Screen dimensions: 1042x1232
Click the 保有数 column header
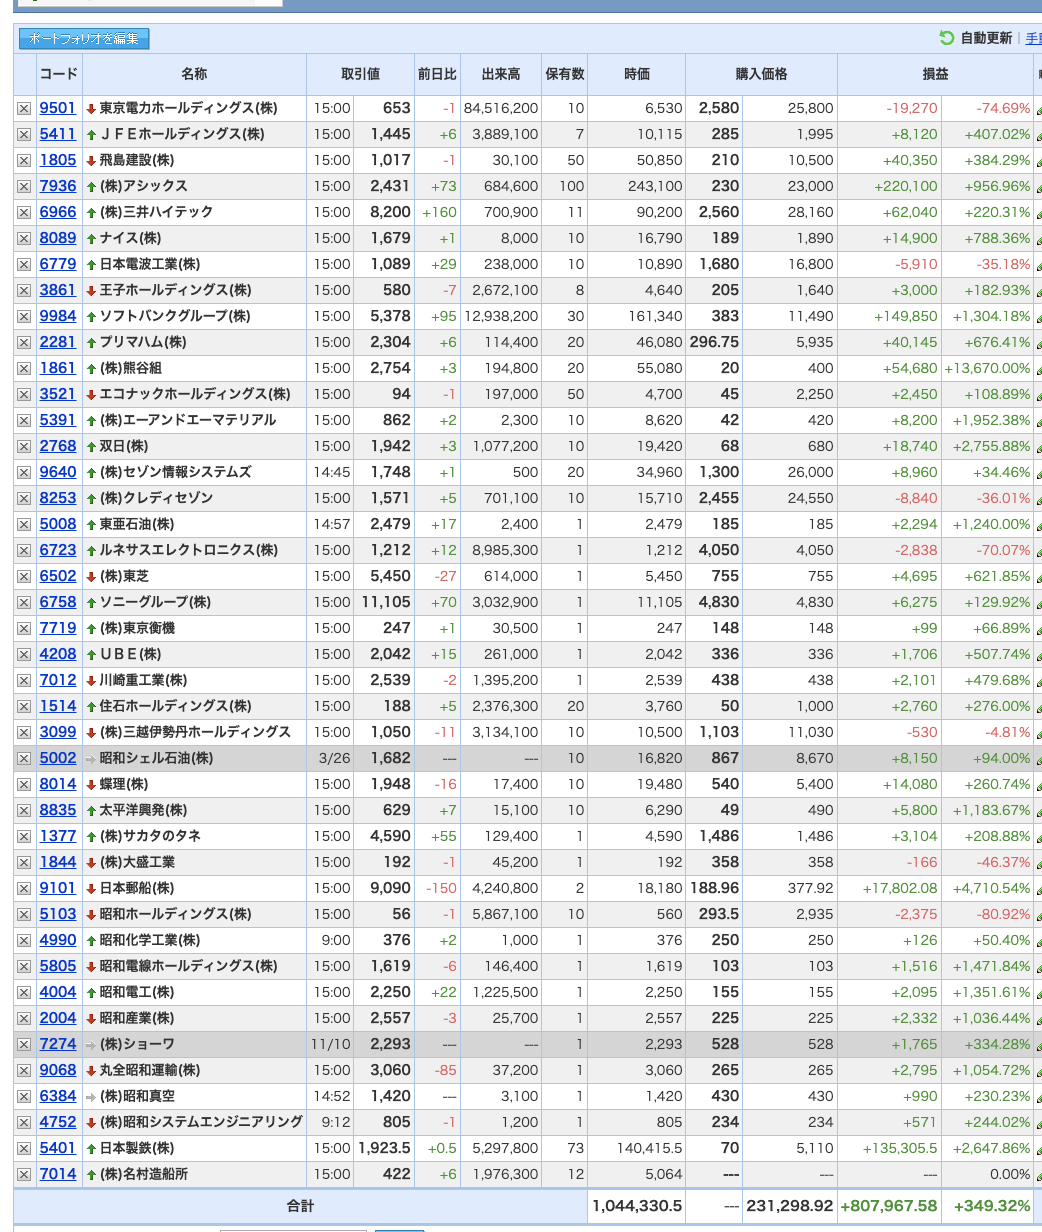point(564,74)
